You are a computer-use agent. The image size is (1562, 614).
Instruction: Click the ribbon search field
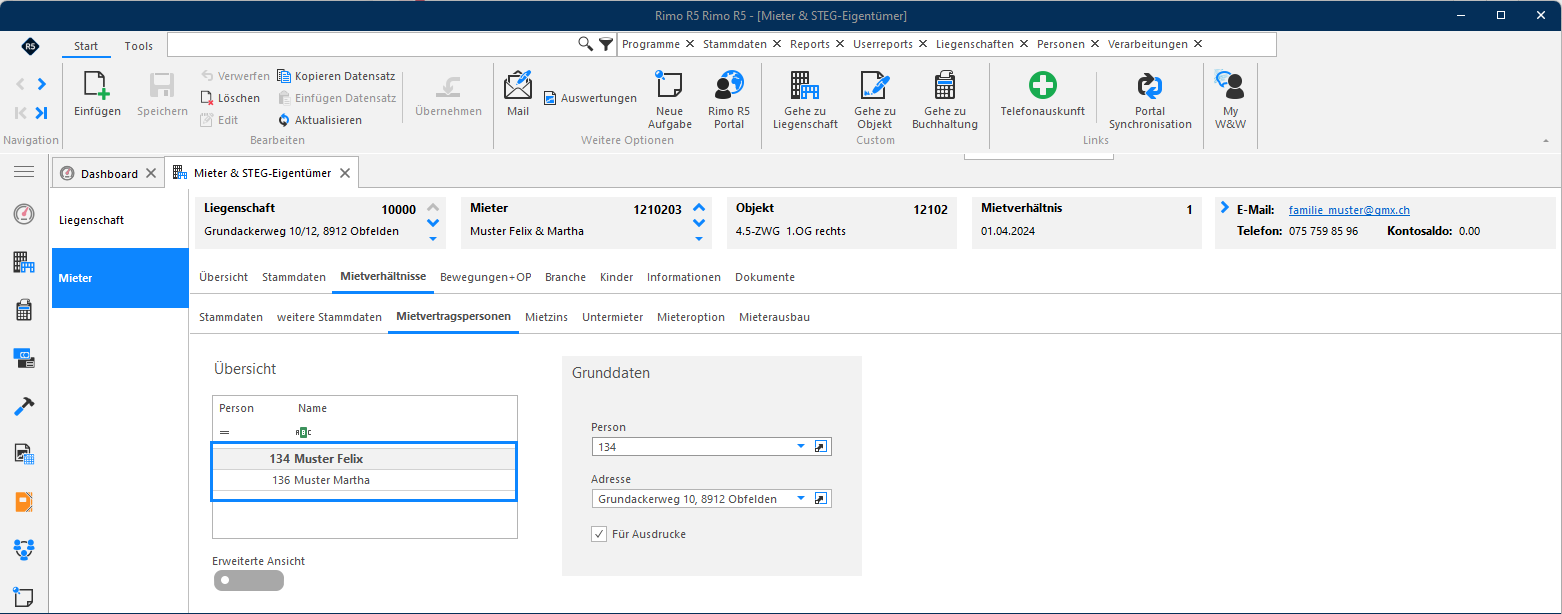[372, 44]
